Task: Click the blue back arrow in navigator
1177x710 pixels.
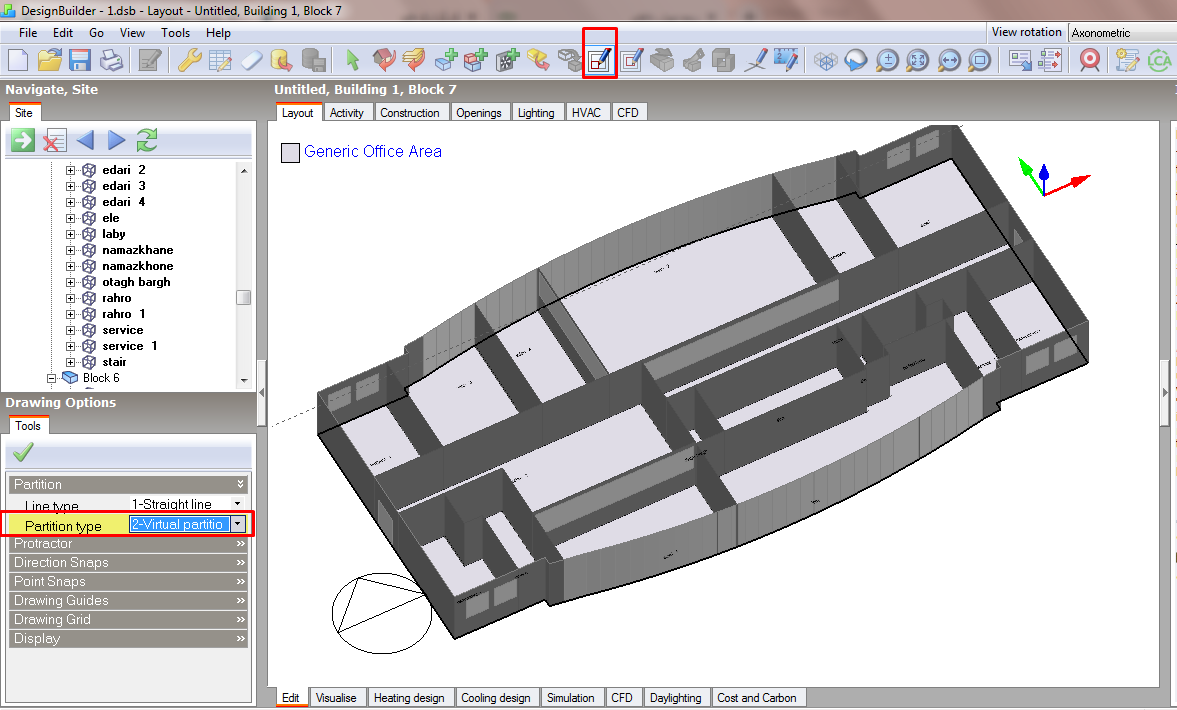Action: coord(85,140)
